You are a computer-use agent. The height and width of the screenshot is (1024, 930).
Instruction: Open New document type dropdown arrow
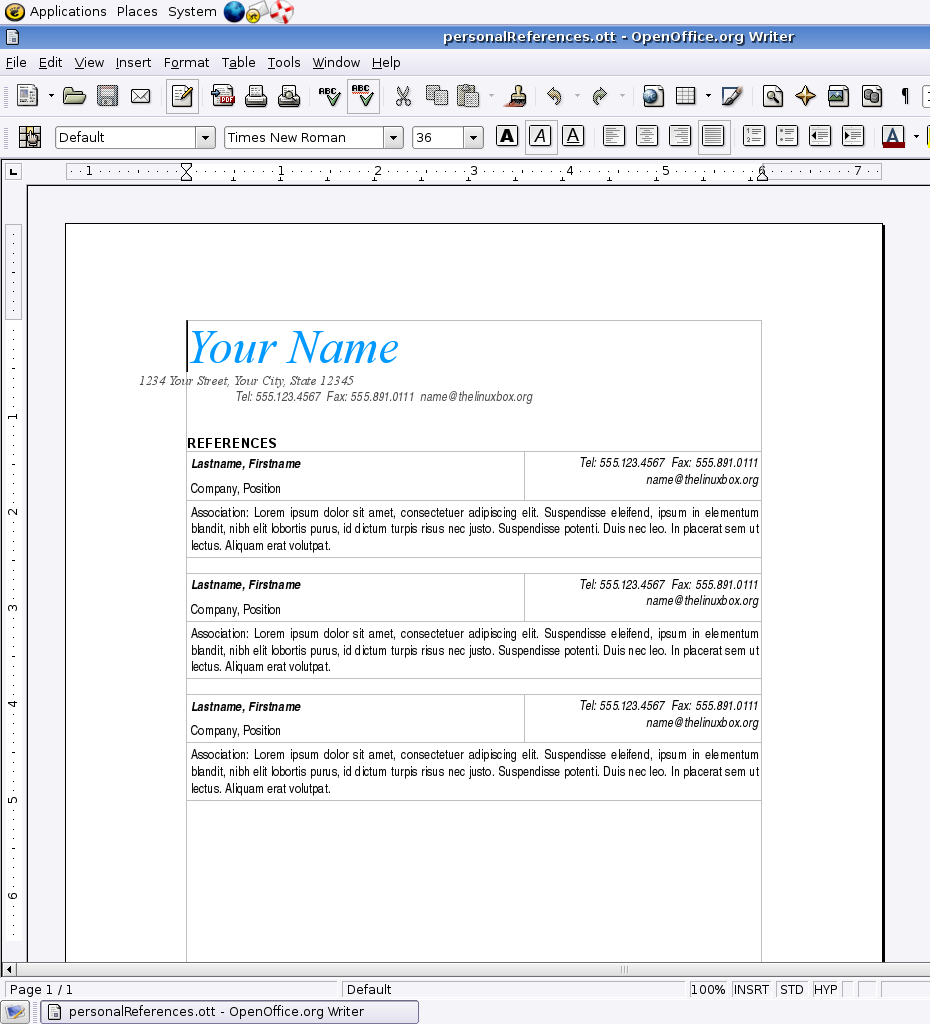pos(51,96)
